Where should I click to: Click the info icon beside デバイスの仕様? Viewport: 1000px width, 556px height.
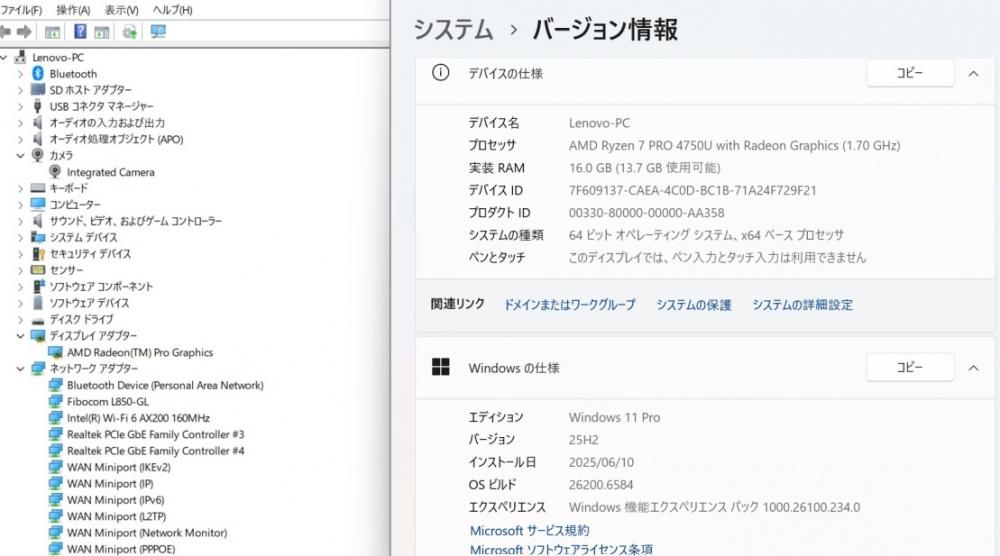[440, 73]
